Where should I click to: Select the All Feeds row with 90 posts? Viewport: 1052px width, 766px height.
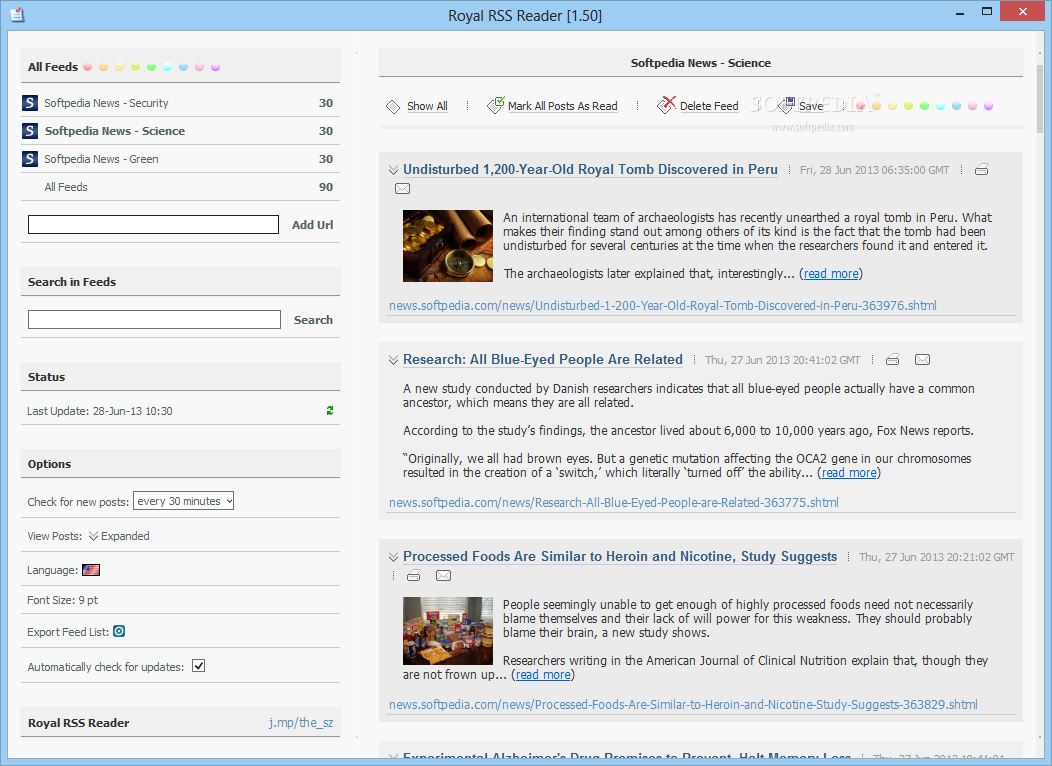pyautogui.click(x=180, y=187)
